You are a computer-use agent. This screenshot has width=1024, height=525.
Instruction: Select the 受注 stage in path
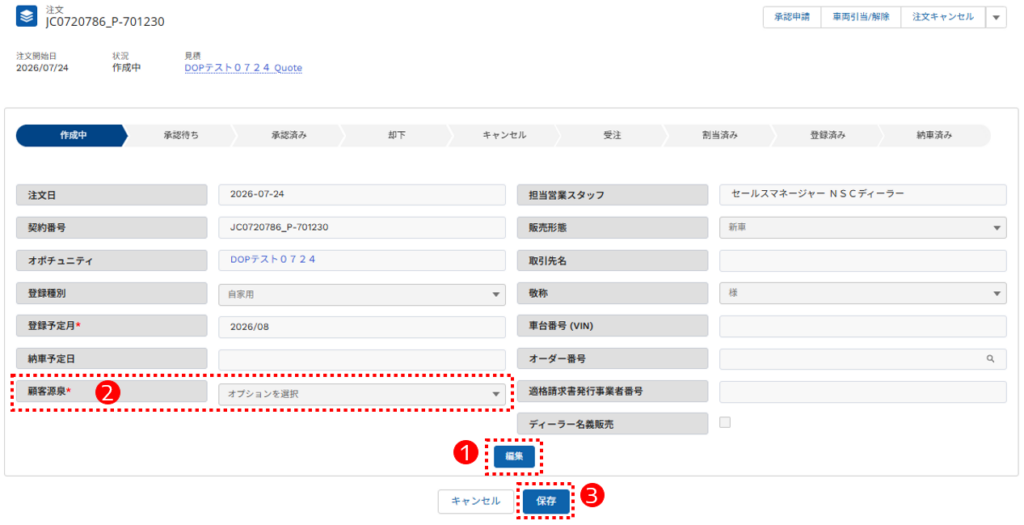(612, 135)
